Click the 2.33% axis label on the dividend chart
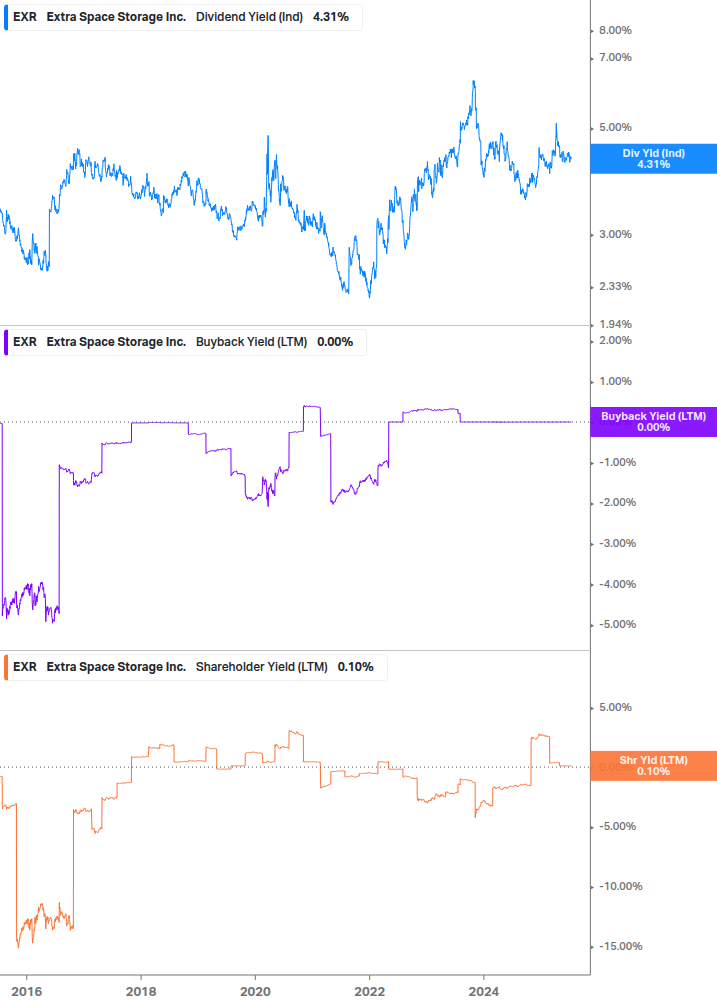This screenshot has width=717, height=1005. [615, 287]
